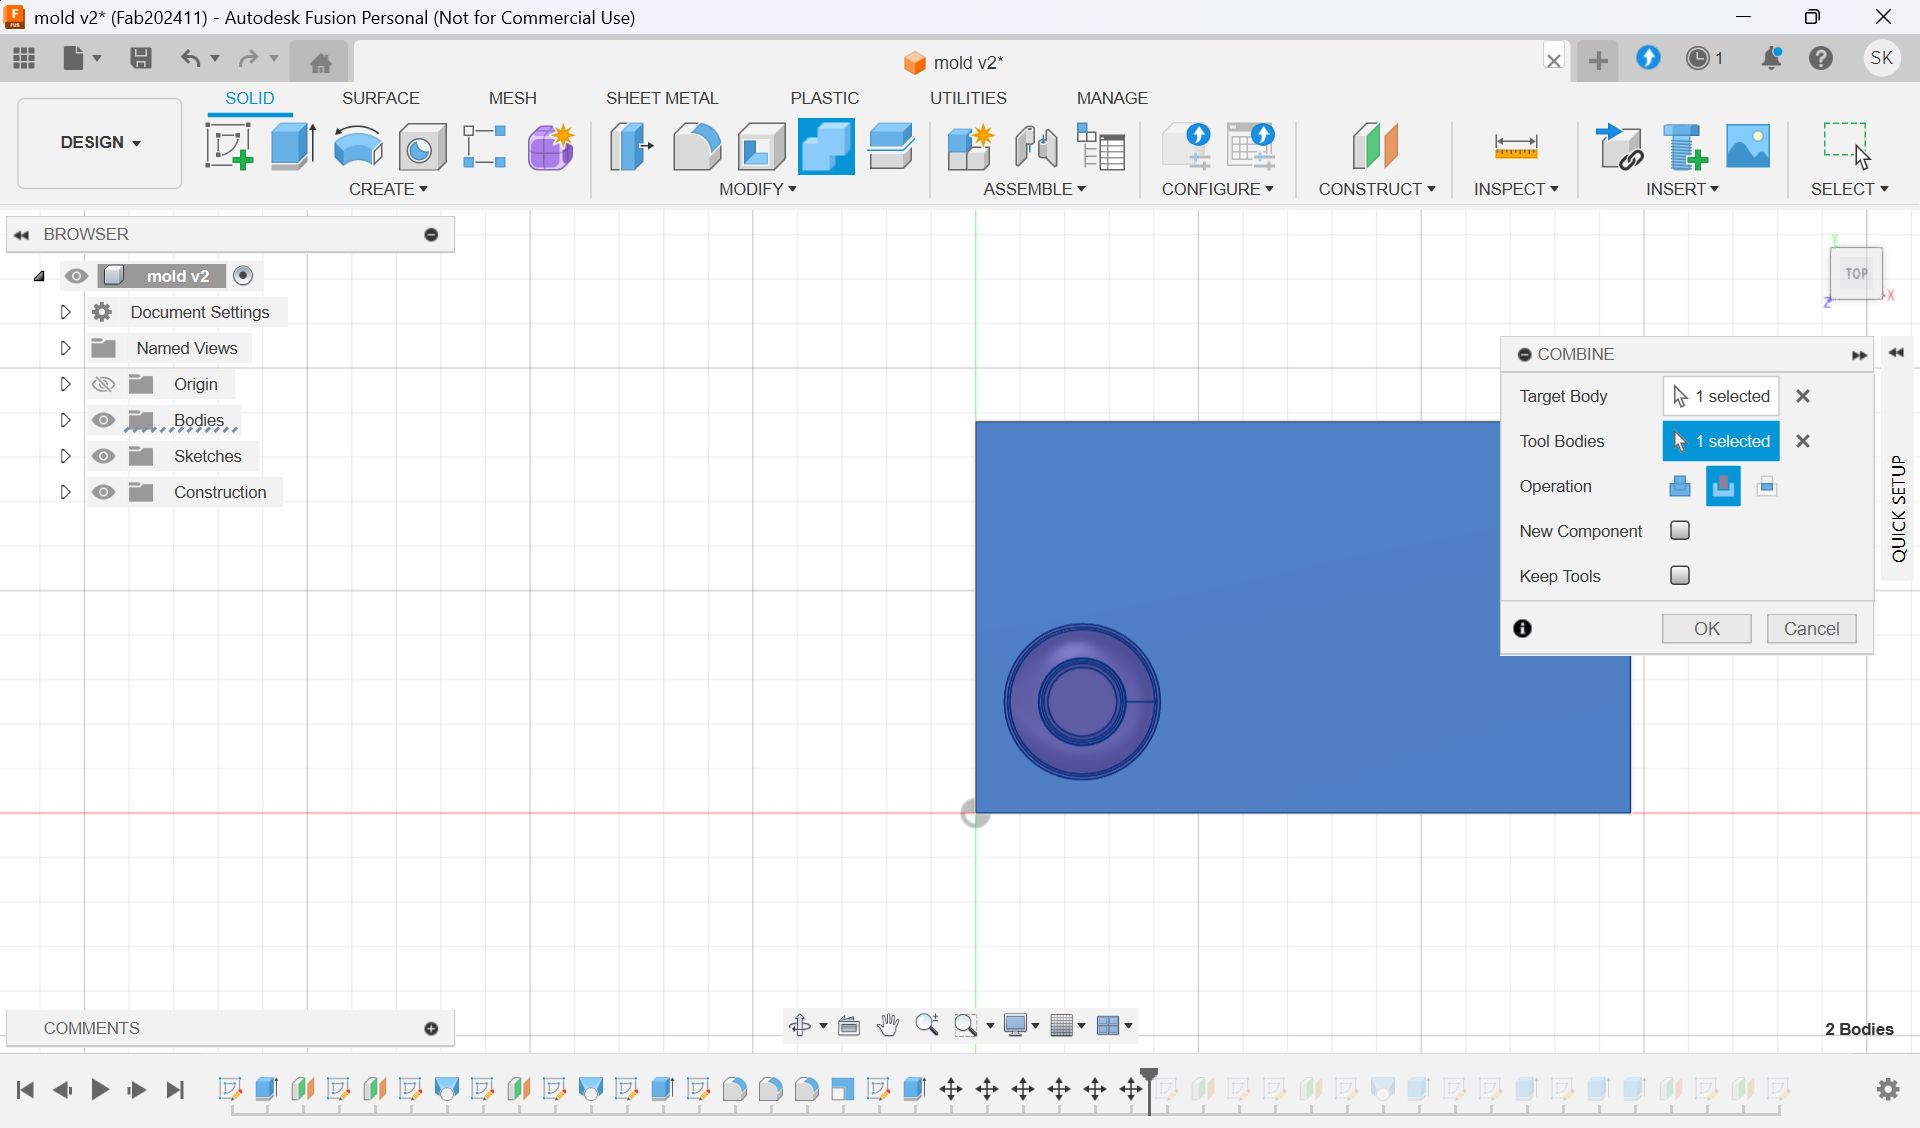The height and width of the screenshot is (1128, 1920).
Task: Open the INSPECT menu dropdown
Action: 1516,189
